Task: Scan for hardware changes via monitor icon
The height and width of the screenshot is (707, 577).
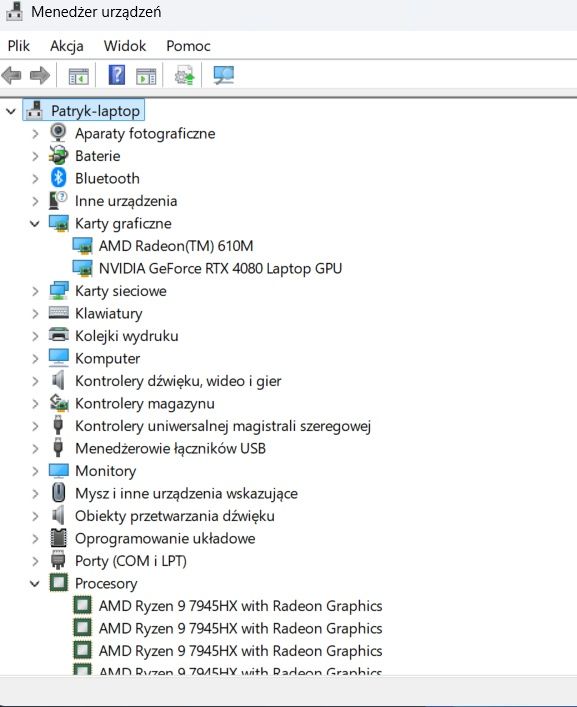Action: pyautogui.click(x=224, y=75)
